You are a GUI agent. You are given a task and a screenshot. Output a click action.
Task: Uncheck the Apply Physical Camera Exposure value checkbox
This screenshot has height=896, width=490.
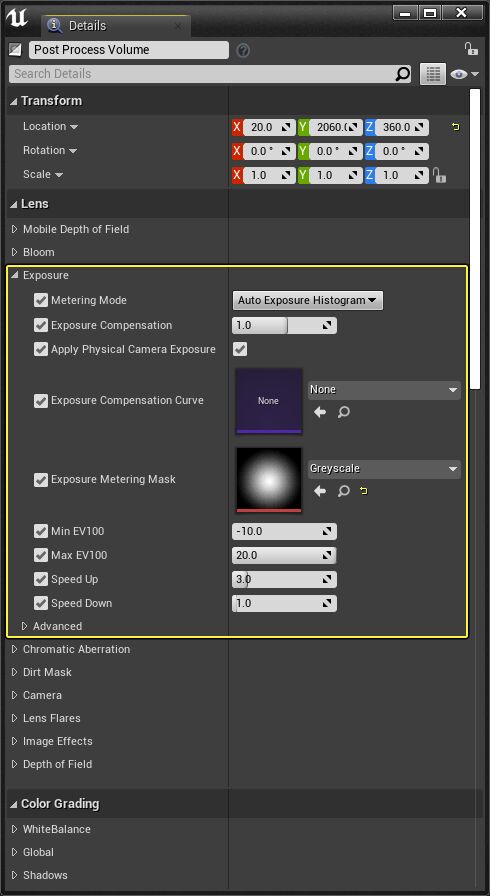point(240,349)
